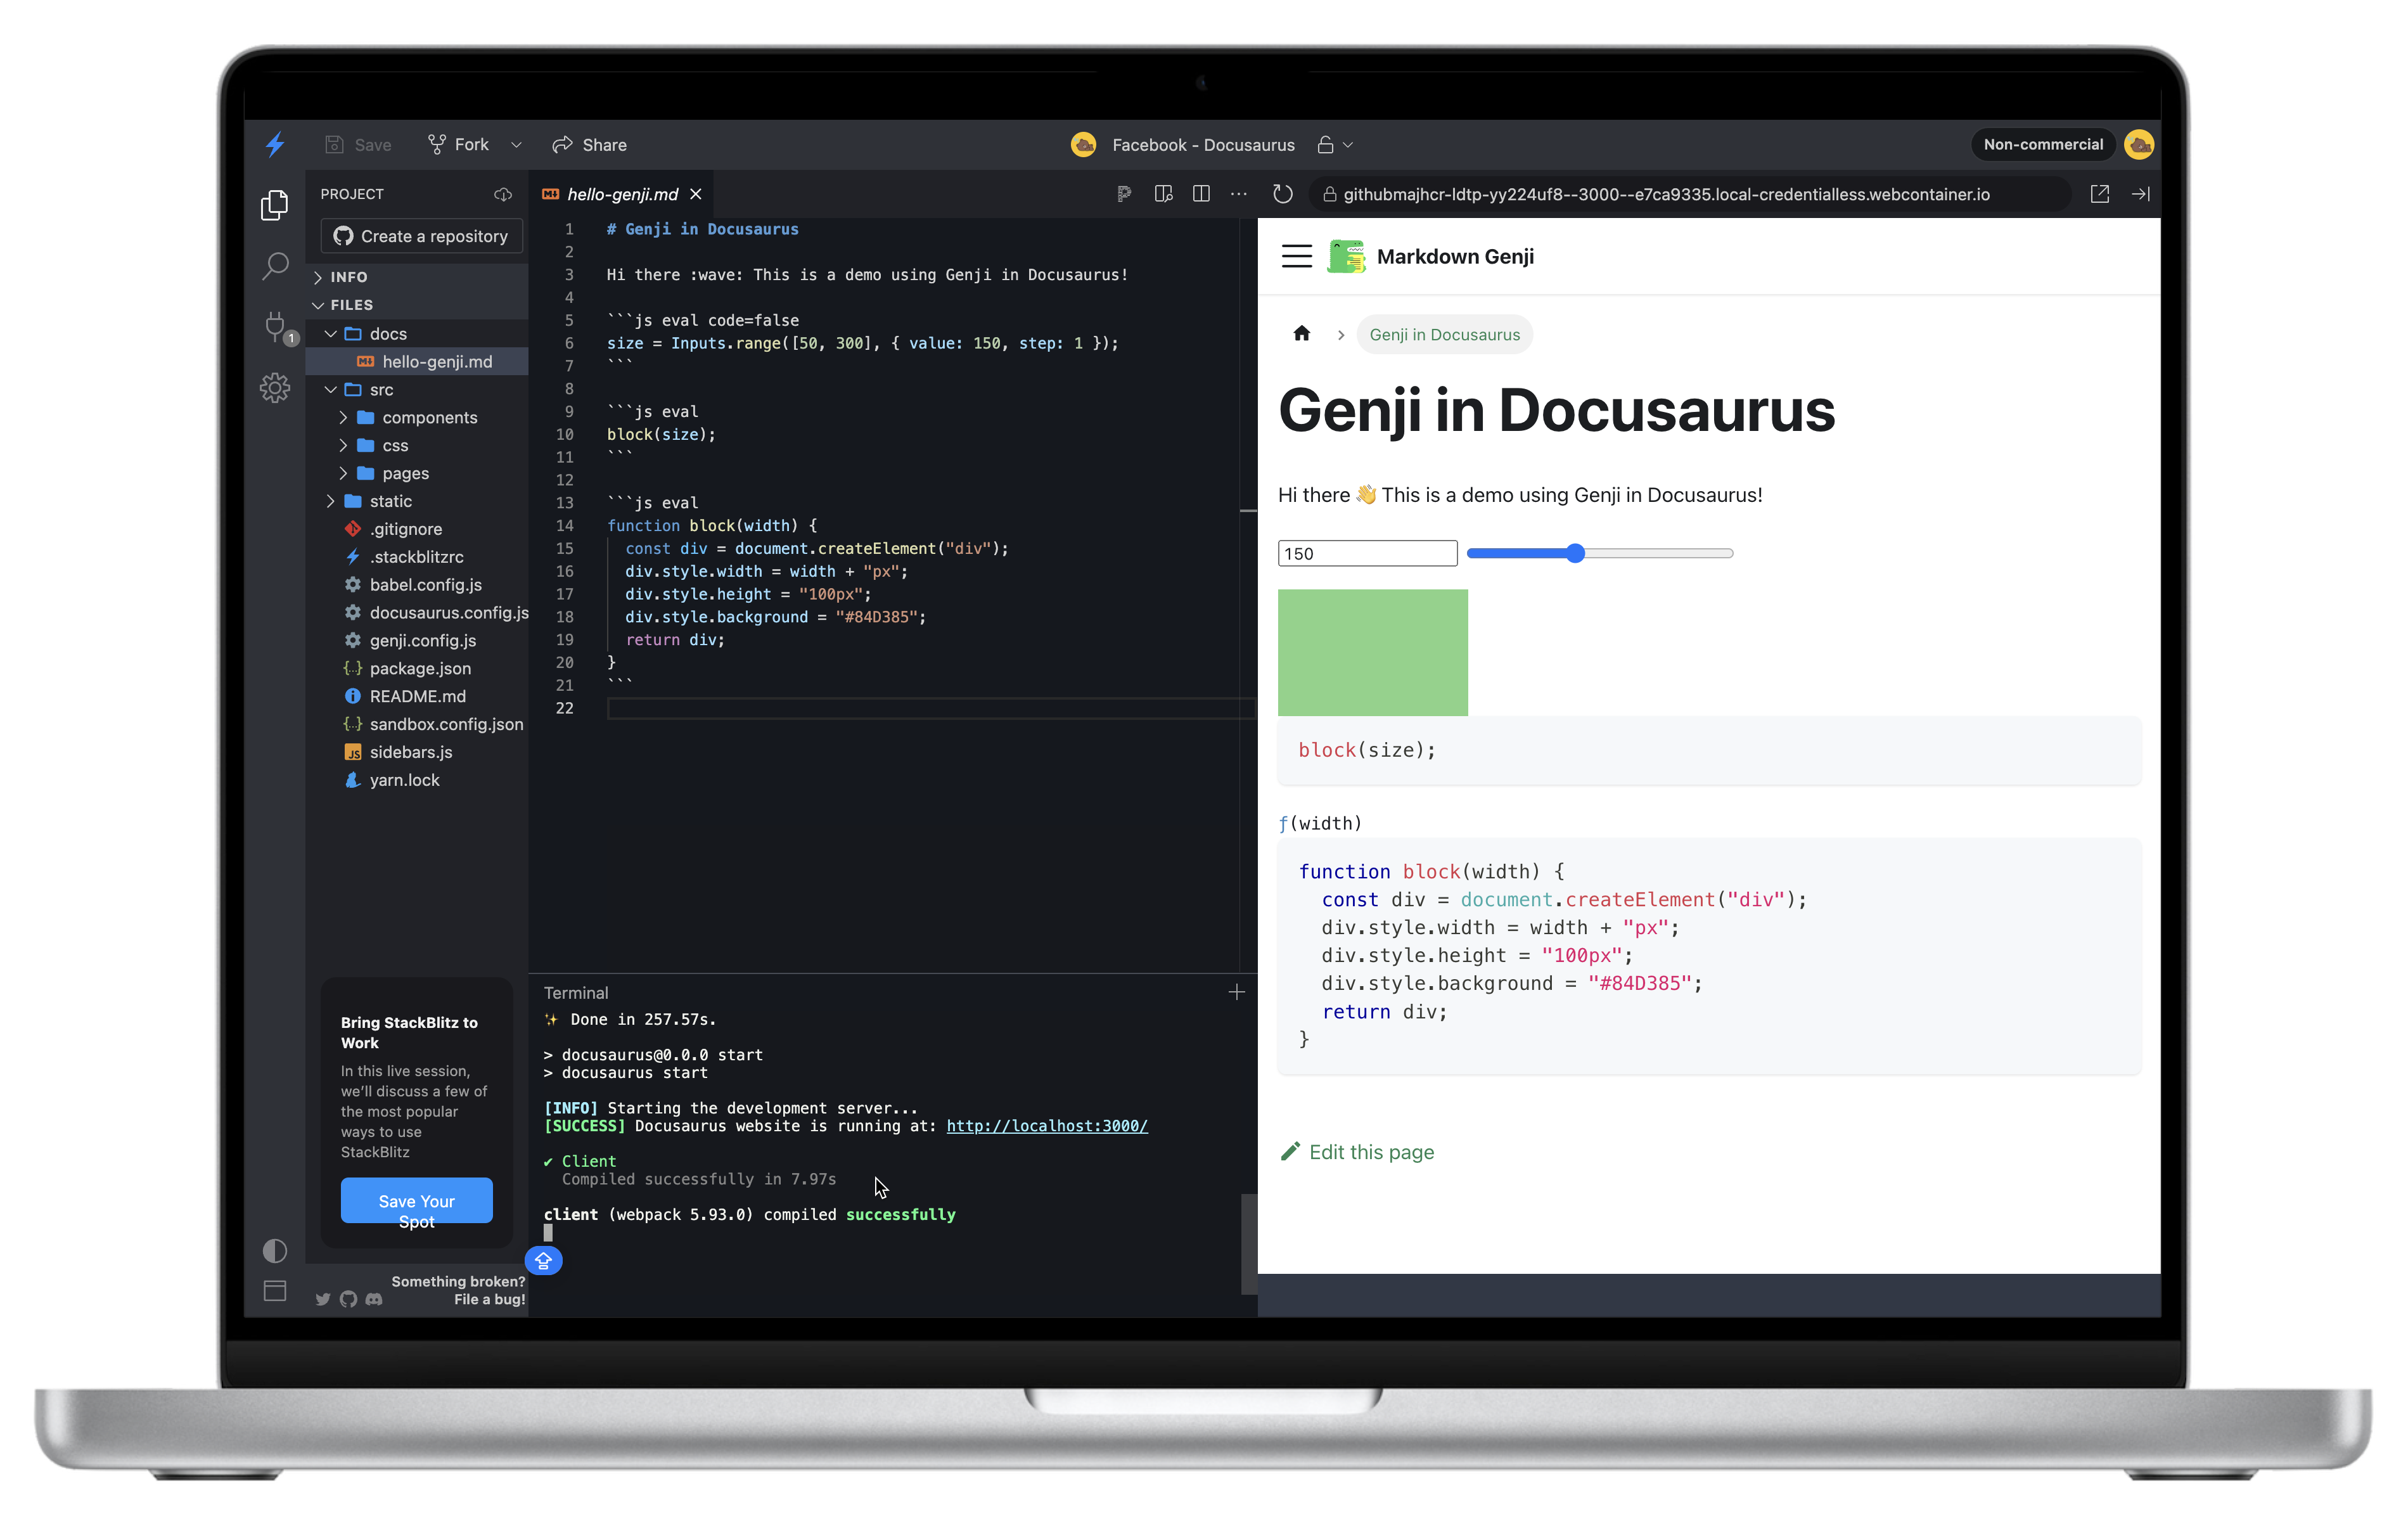Open the Edit this page link

(1370, 1152)
